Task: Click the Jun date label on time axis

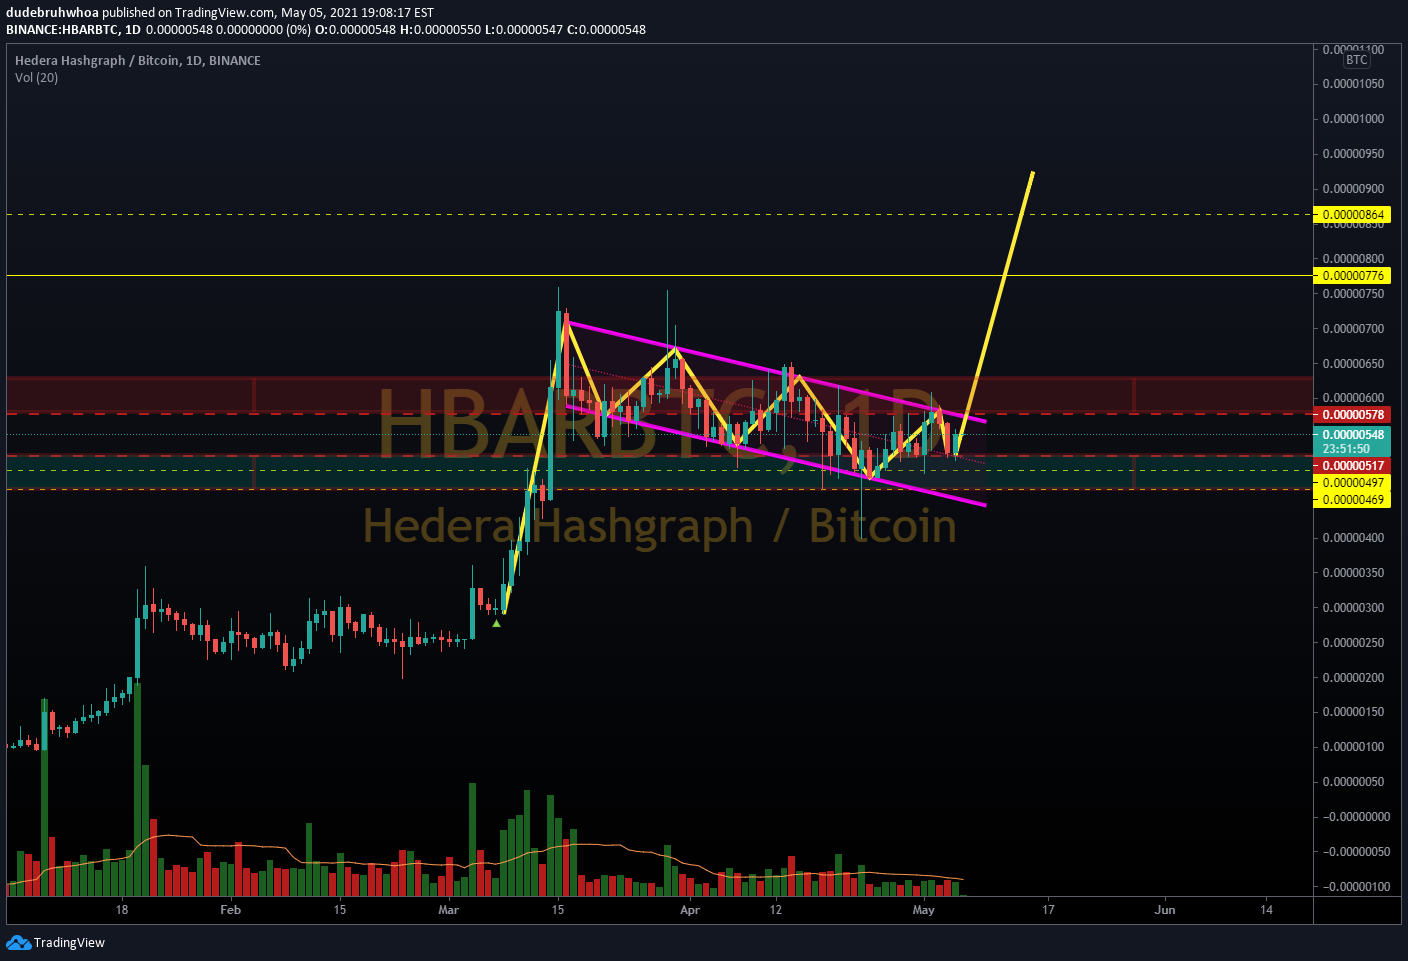Action: pyautogui.click(x=1165, y=910)
